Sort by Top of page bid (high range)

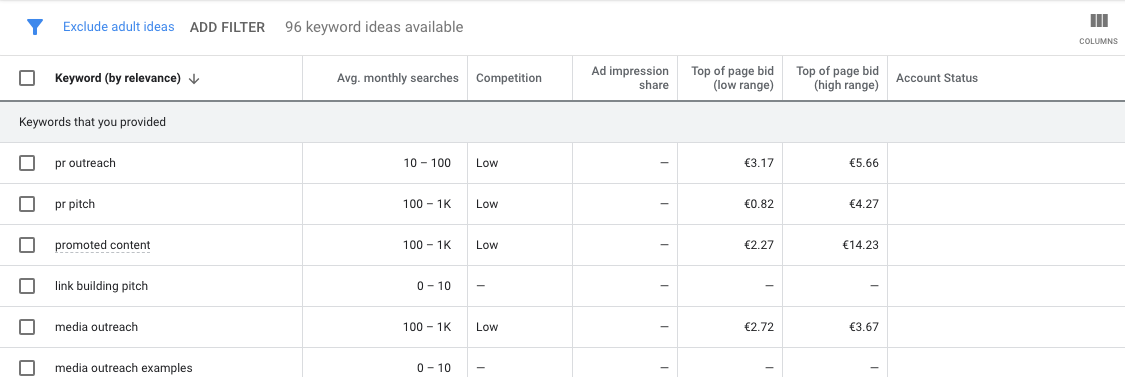837,78
